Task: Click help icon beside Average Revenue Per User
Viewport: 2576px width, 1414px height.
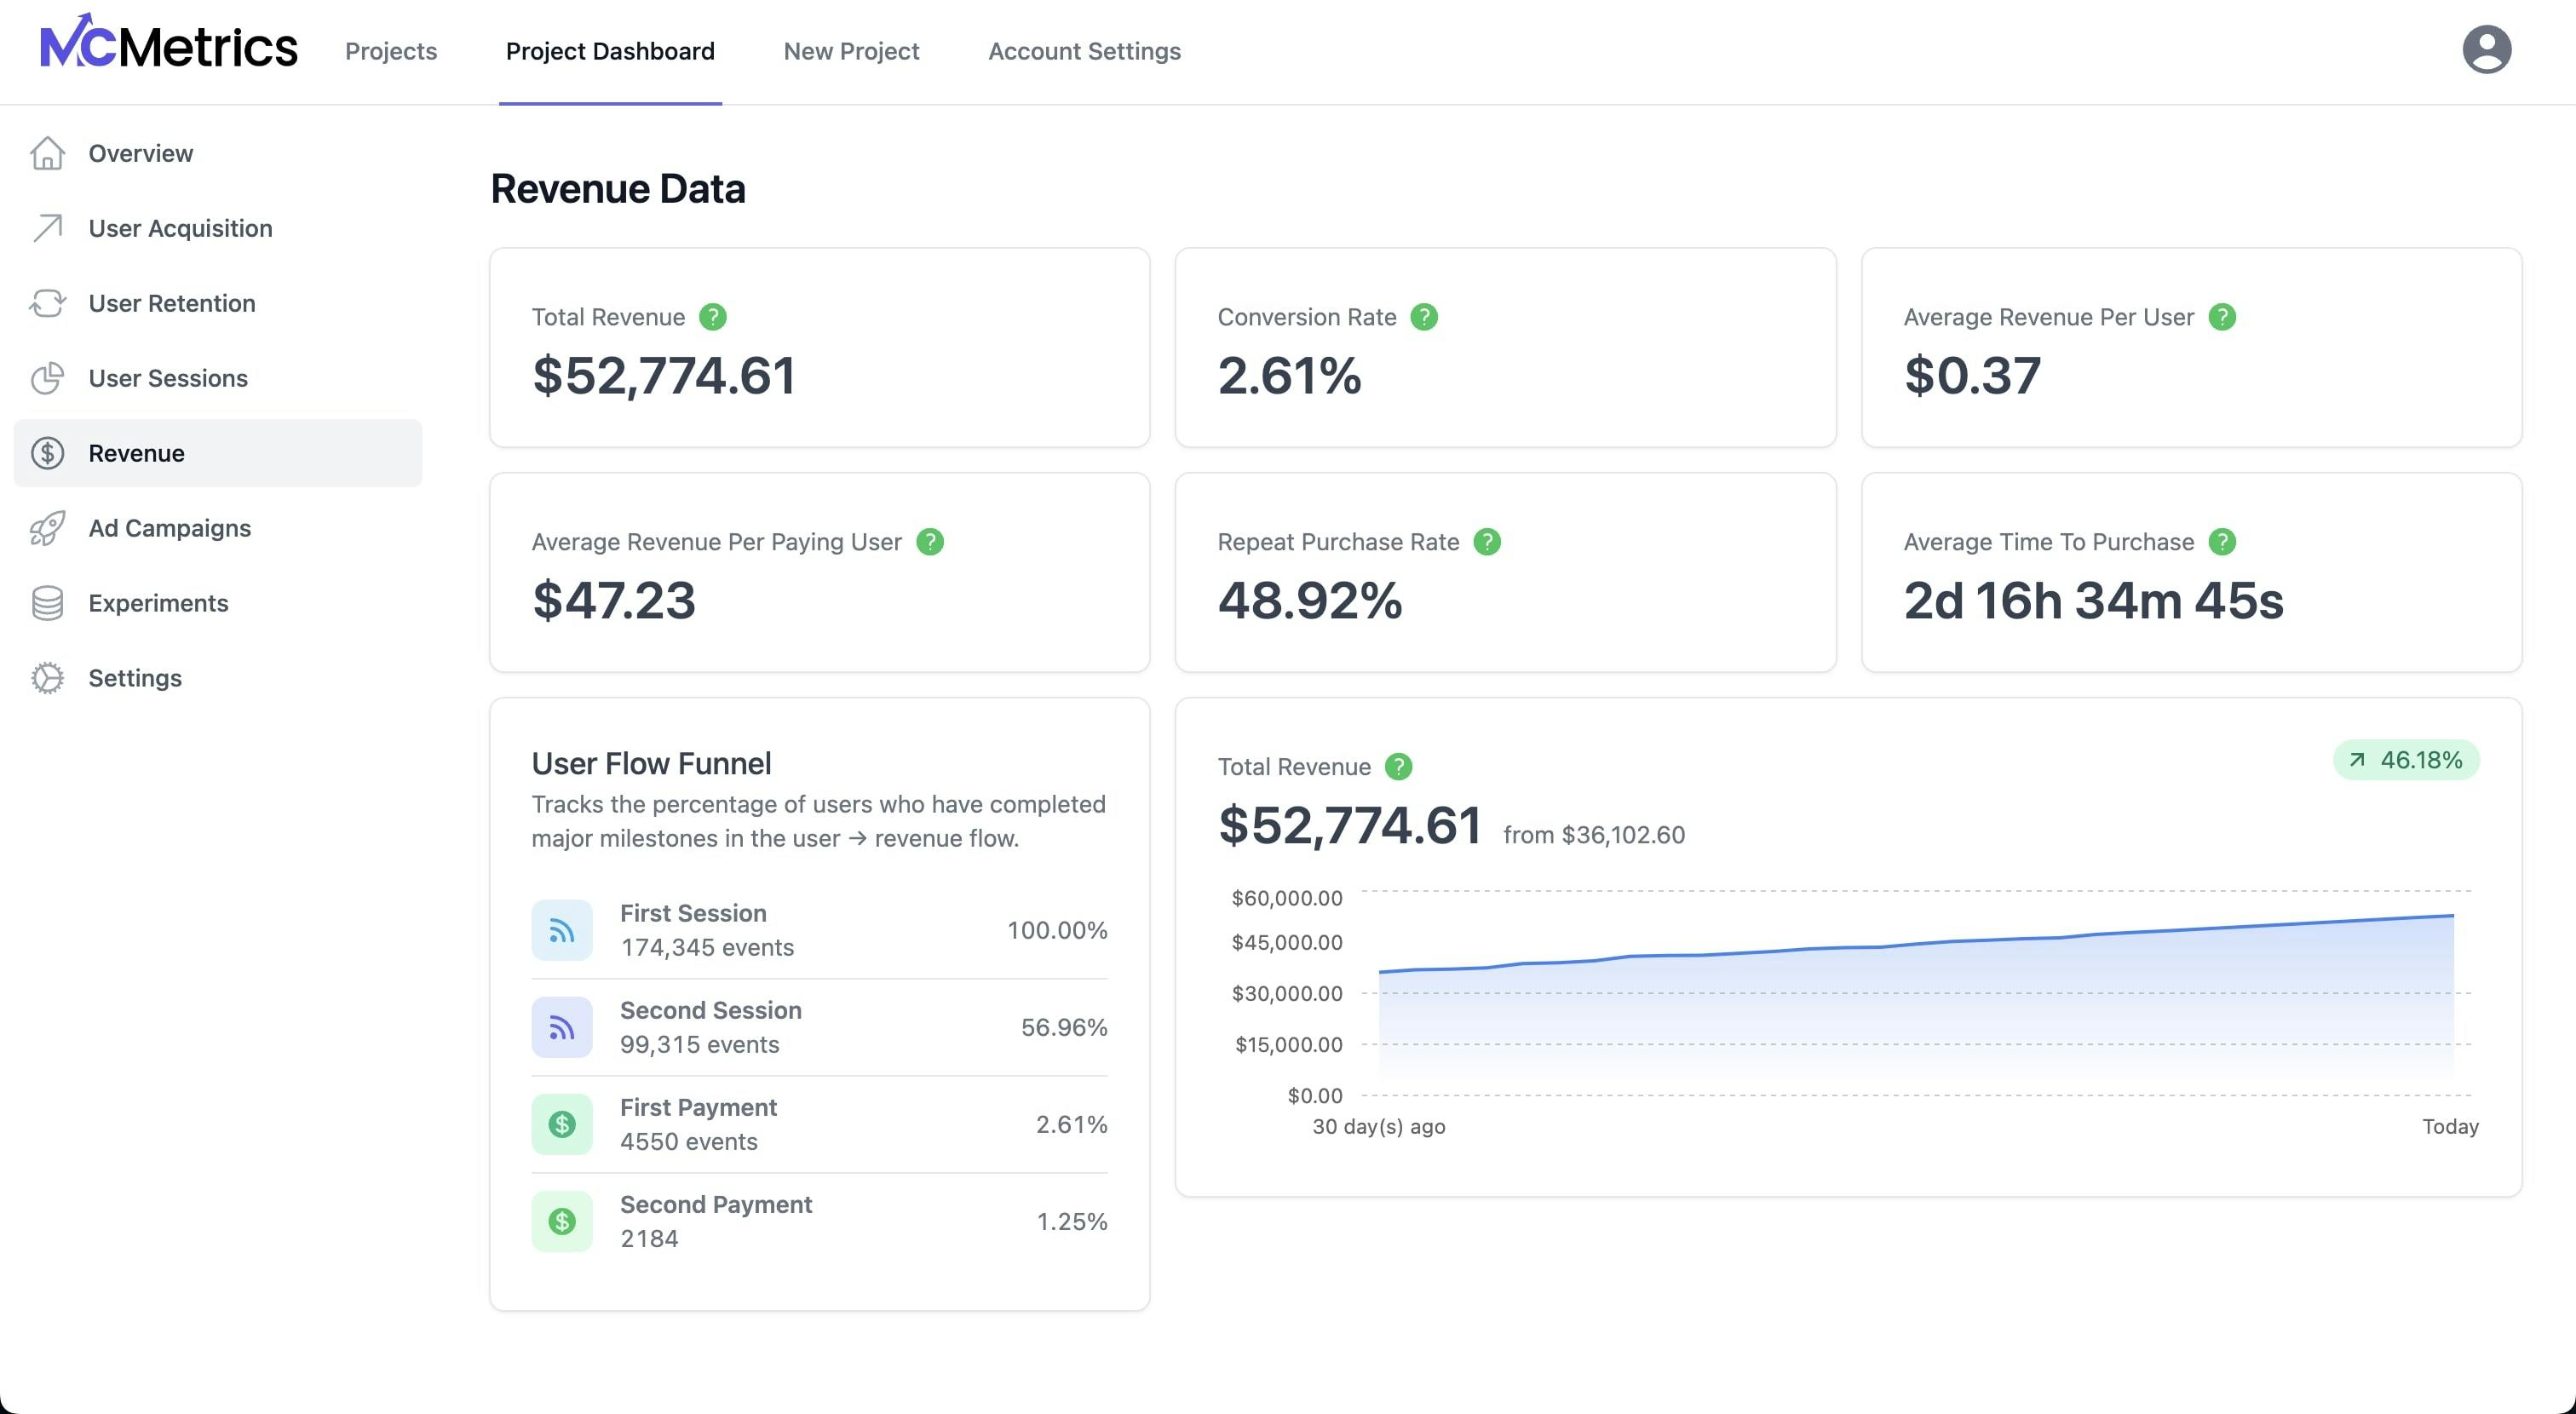Action: (x=2221, y=317)
